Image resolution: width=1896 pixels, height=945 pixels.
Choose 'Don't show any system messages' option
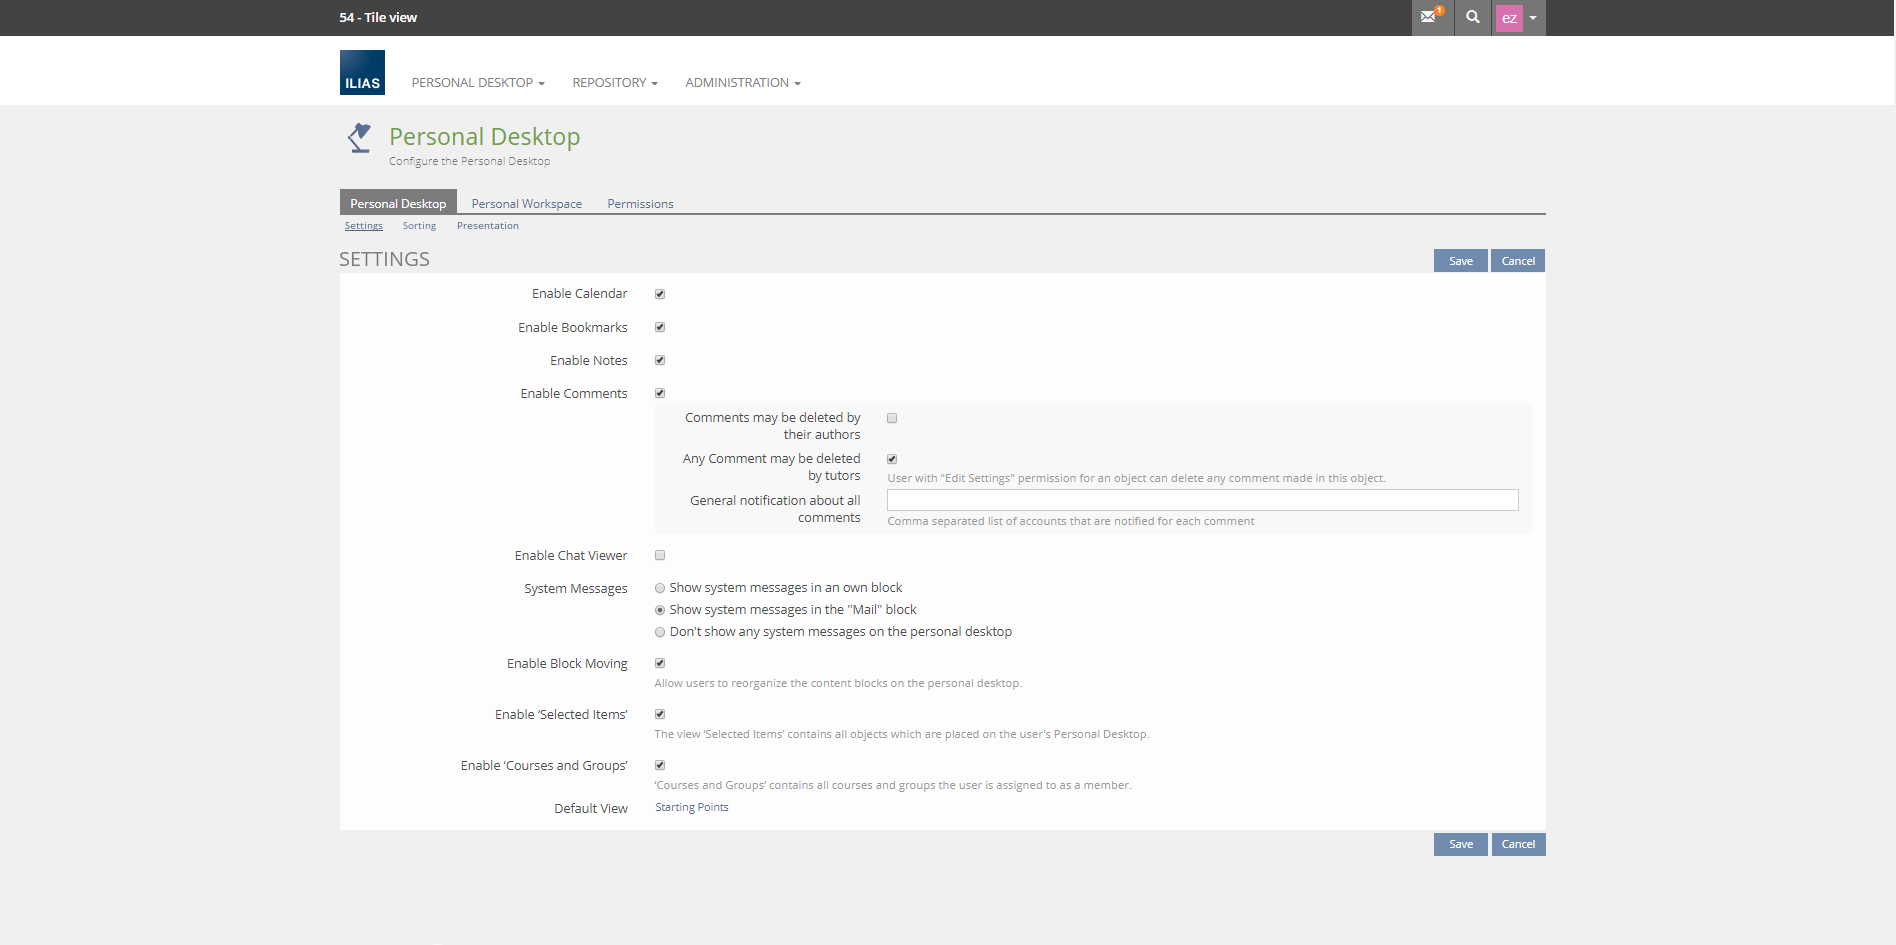tap(660, 632)
